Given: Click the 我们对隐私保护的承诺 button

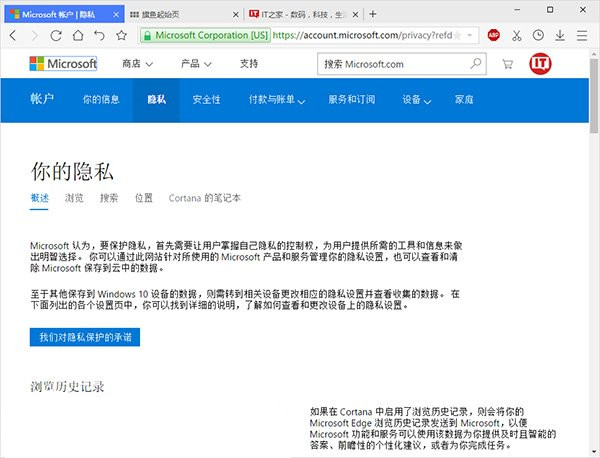Looking at the screenshot, I should point(85,337).
